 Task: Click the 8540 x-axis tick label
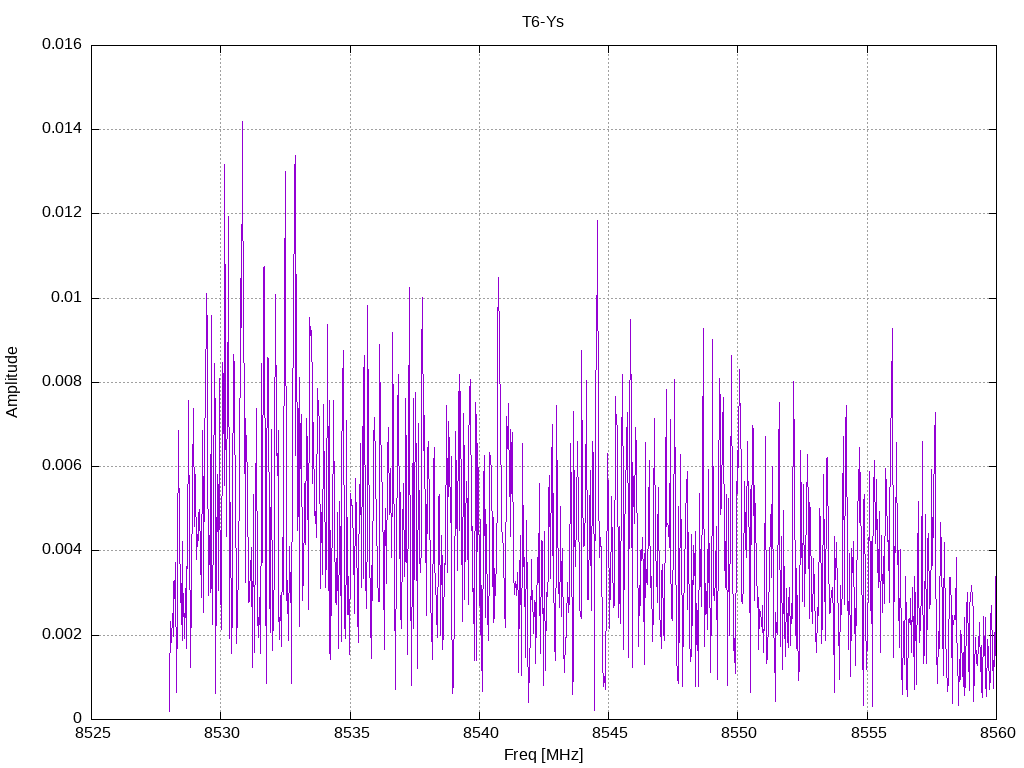[x=481, y=733]
